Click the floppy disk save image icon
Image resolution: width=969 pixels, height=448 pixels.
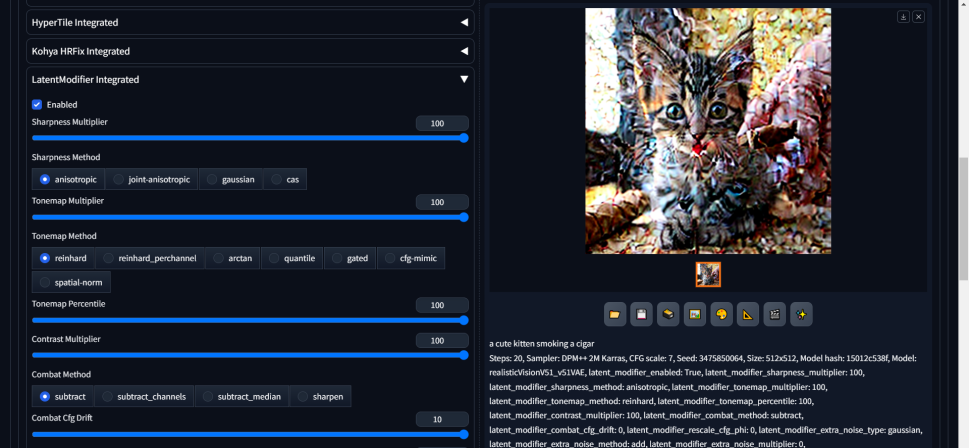click(x=642, y=315)
